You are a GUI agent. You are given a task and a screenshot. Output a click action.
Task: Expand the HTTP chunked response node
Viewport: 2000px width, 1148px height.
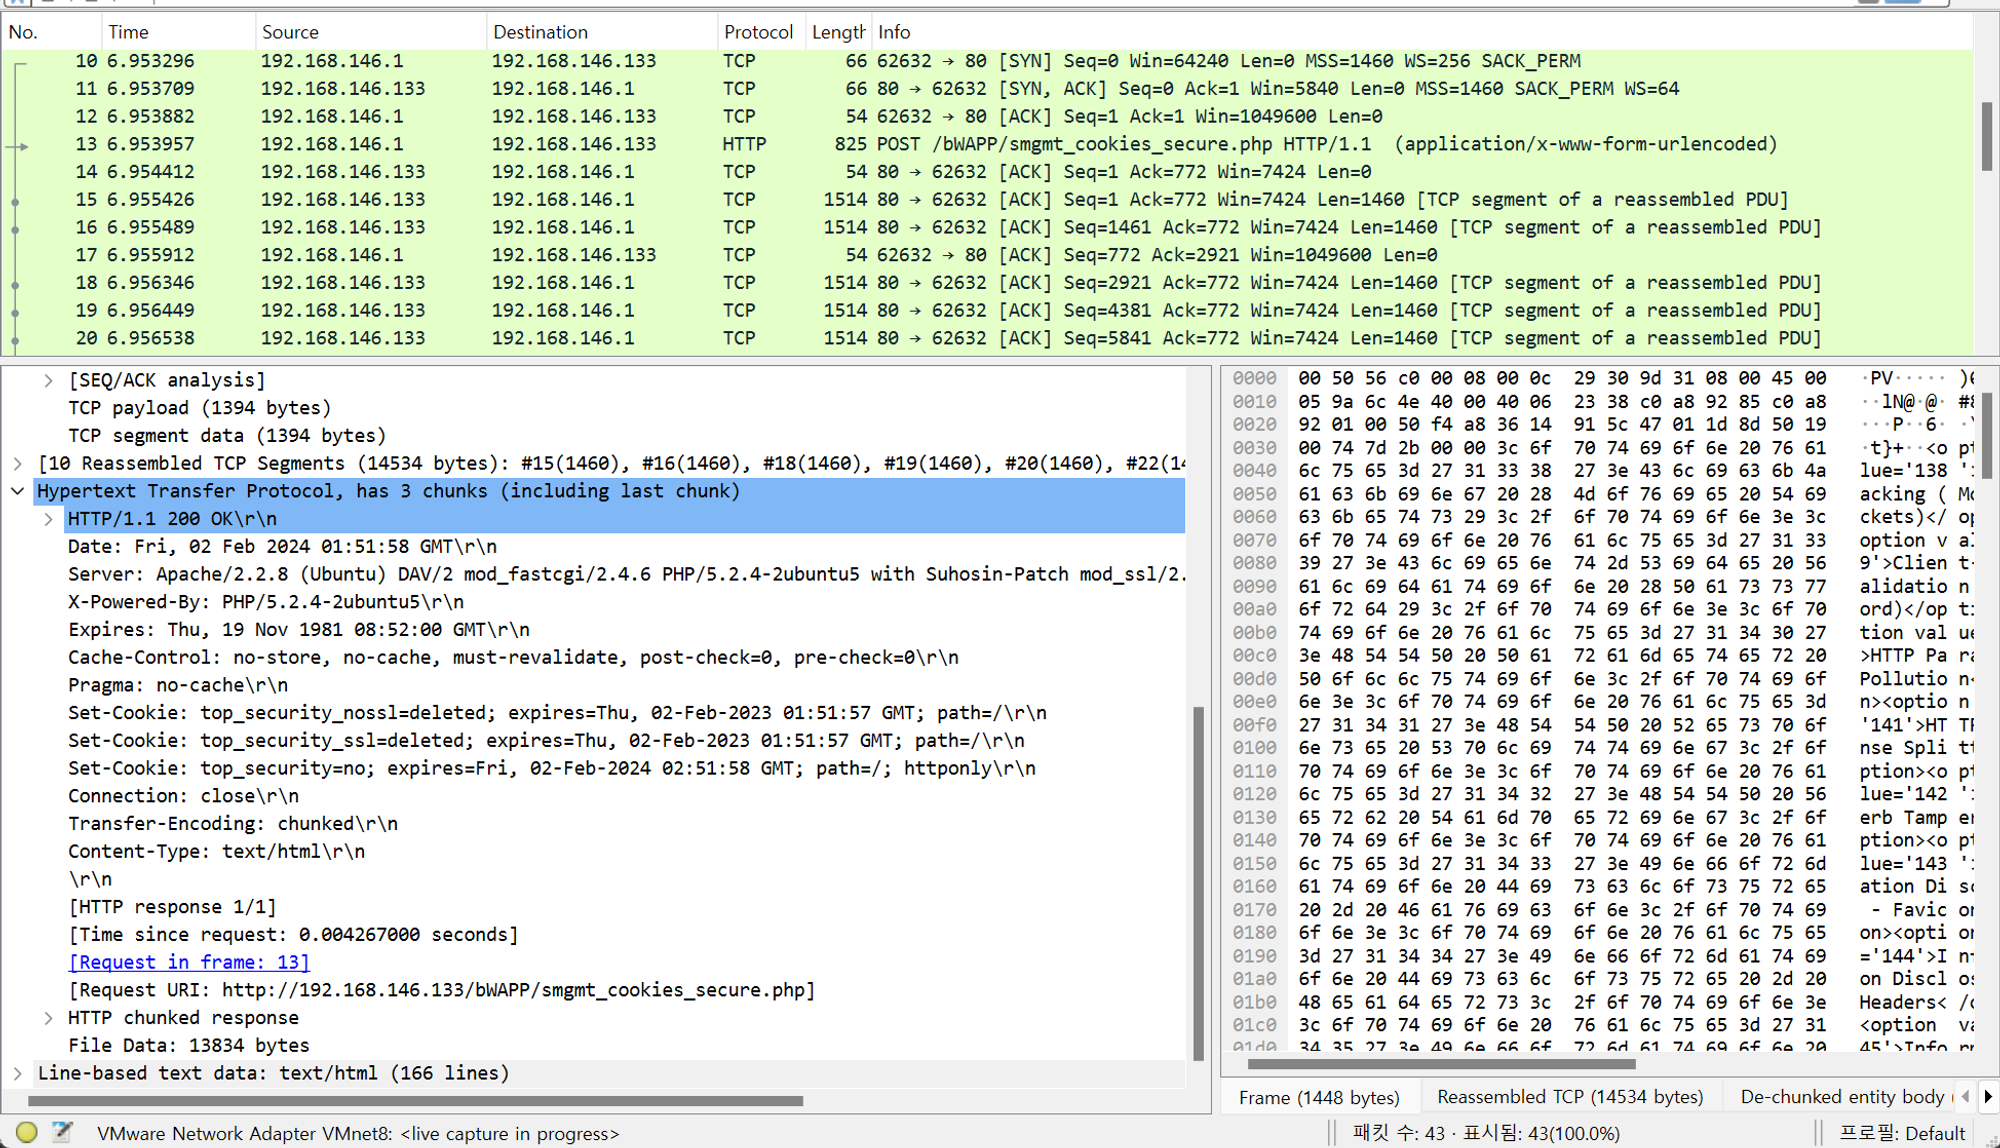pos(48,1018)
